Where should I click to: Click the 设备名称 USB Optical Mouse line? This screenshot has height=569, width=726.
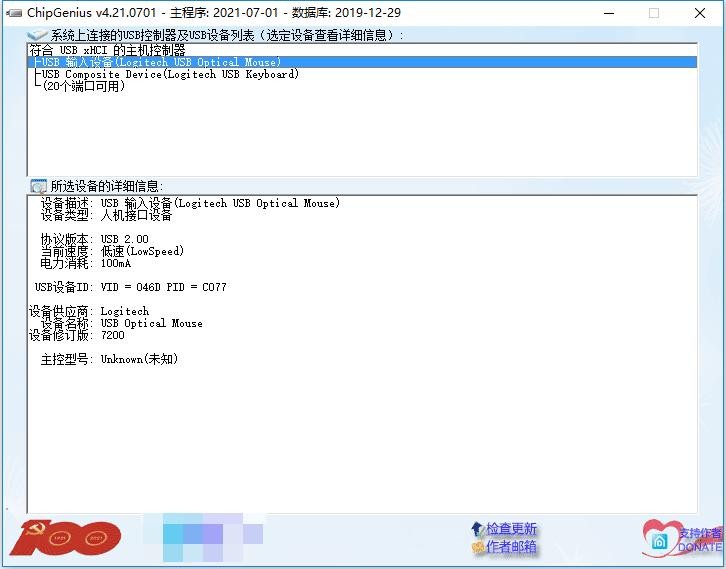tap(121, 323)
